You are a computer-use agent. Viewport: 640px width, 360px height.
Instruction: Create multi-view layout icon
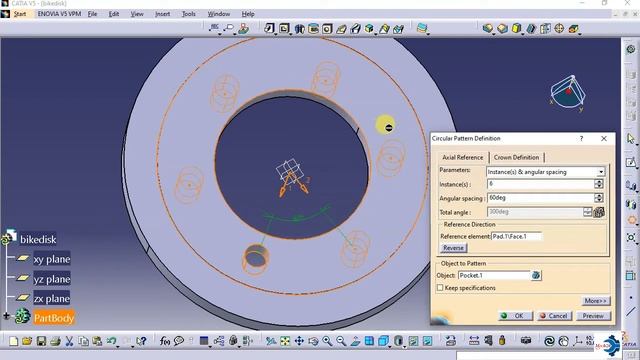(369, 341)
